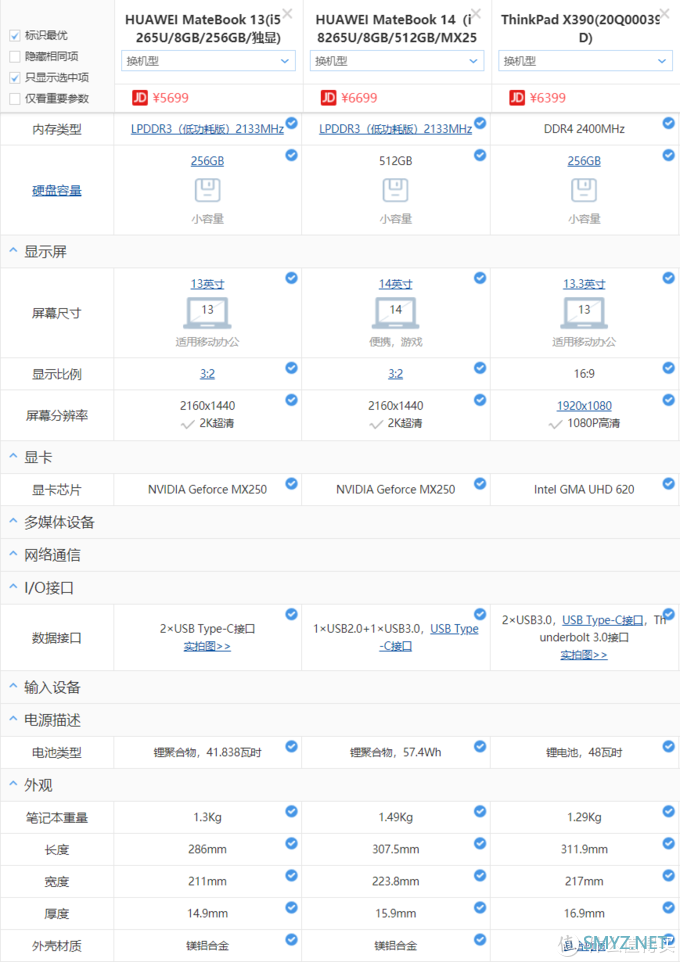This screenshot has width=680, height=962.
Task: Open ThinkPad X390 实拍图>> port photos link
Action: (x=584, y=655)
